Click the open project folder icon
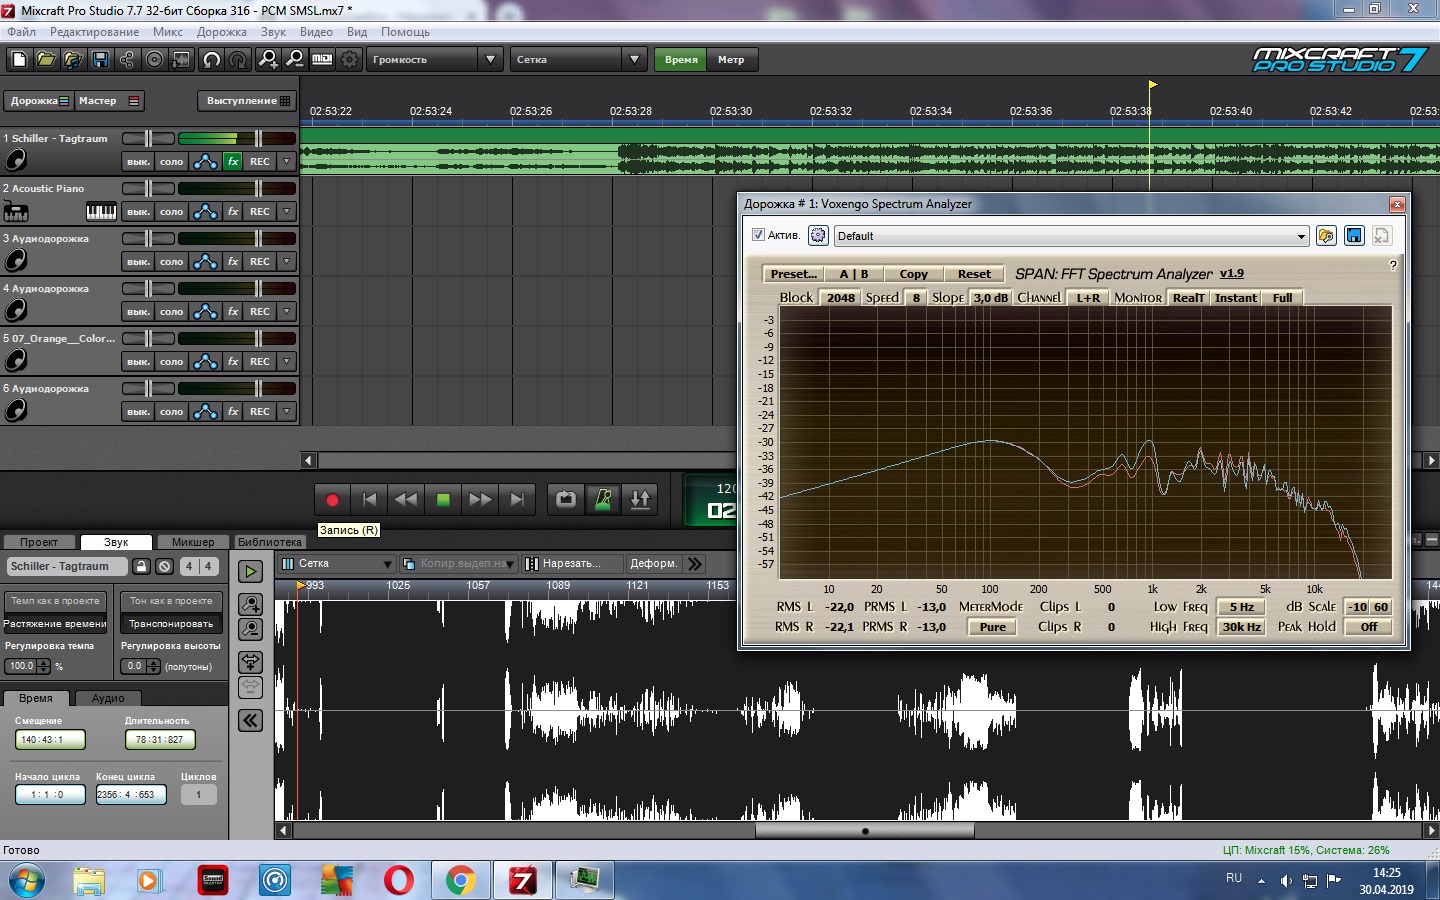This screenshot has height=900, width=1440. (46, 60)
